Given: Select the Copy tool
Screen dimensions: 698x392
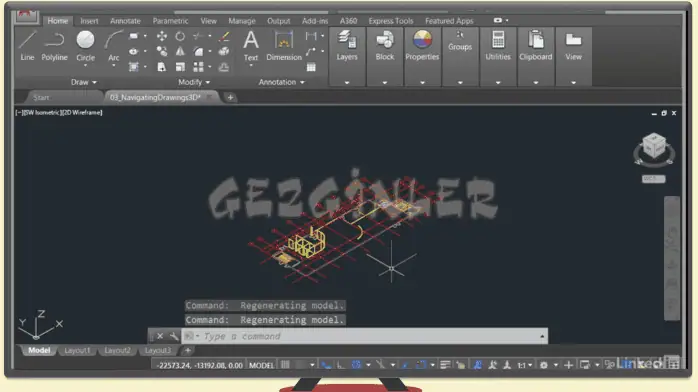Looking at the screenshot, I should (162, 52).
